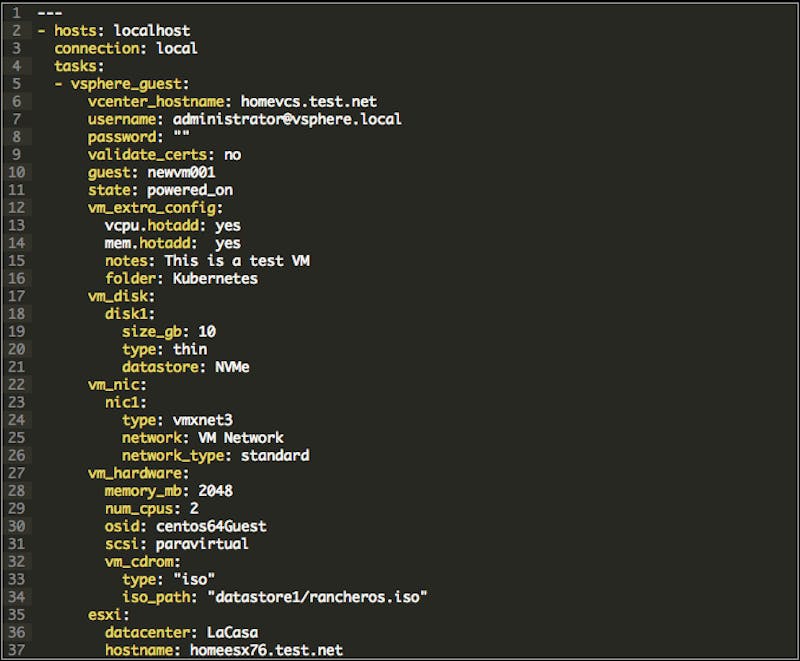Click the datastore value NVMe

tap(232, 367)
